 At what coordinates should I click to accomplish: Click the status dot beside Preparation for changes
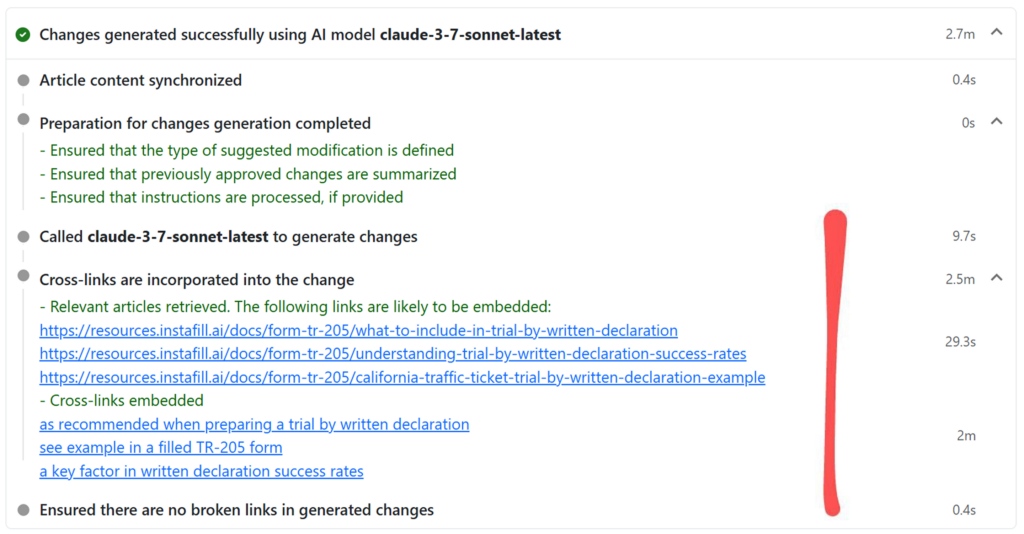point(24,119)
